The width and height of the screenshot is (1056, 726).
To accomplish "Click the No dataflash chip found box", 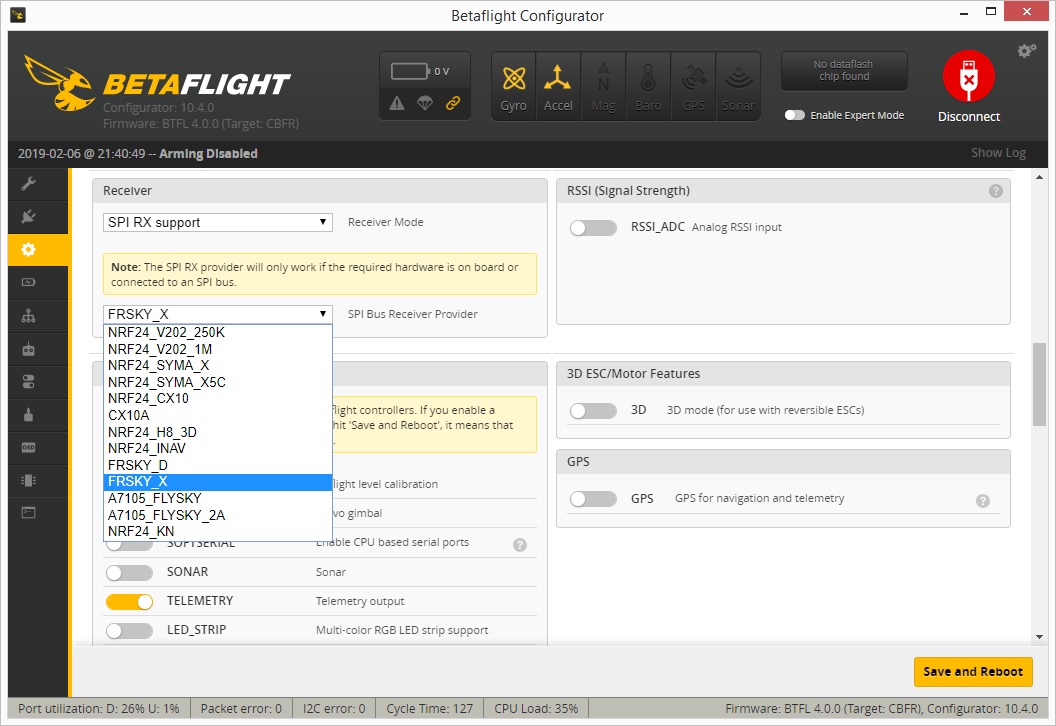I will click(844, 71).
